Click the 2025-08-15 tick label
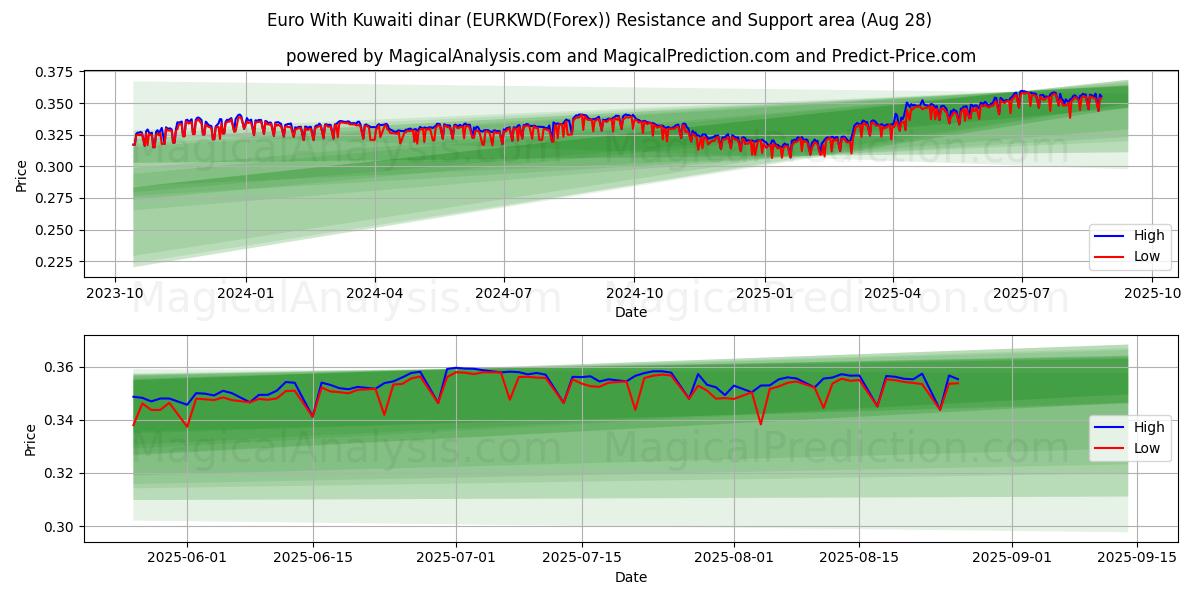Image resolution: width=1200 pixels, height=600 pixels. pyautogui.click(x=860, y=559)
